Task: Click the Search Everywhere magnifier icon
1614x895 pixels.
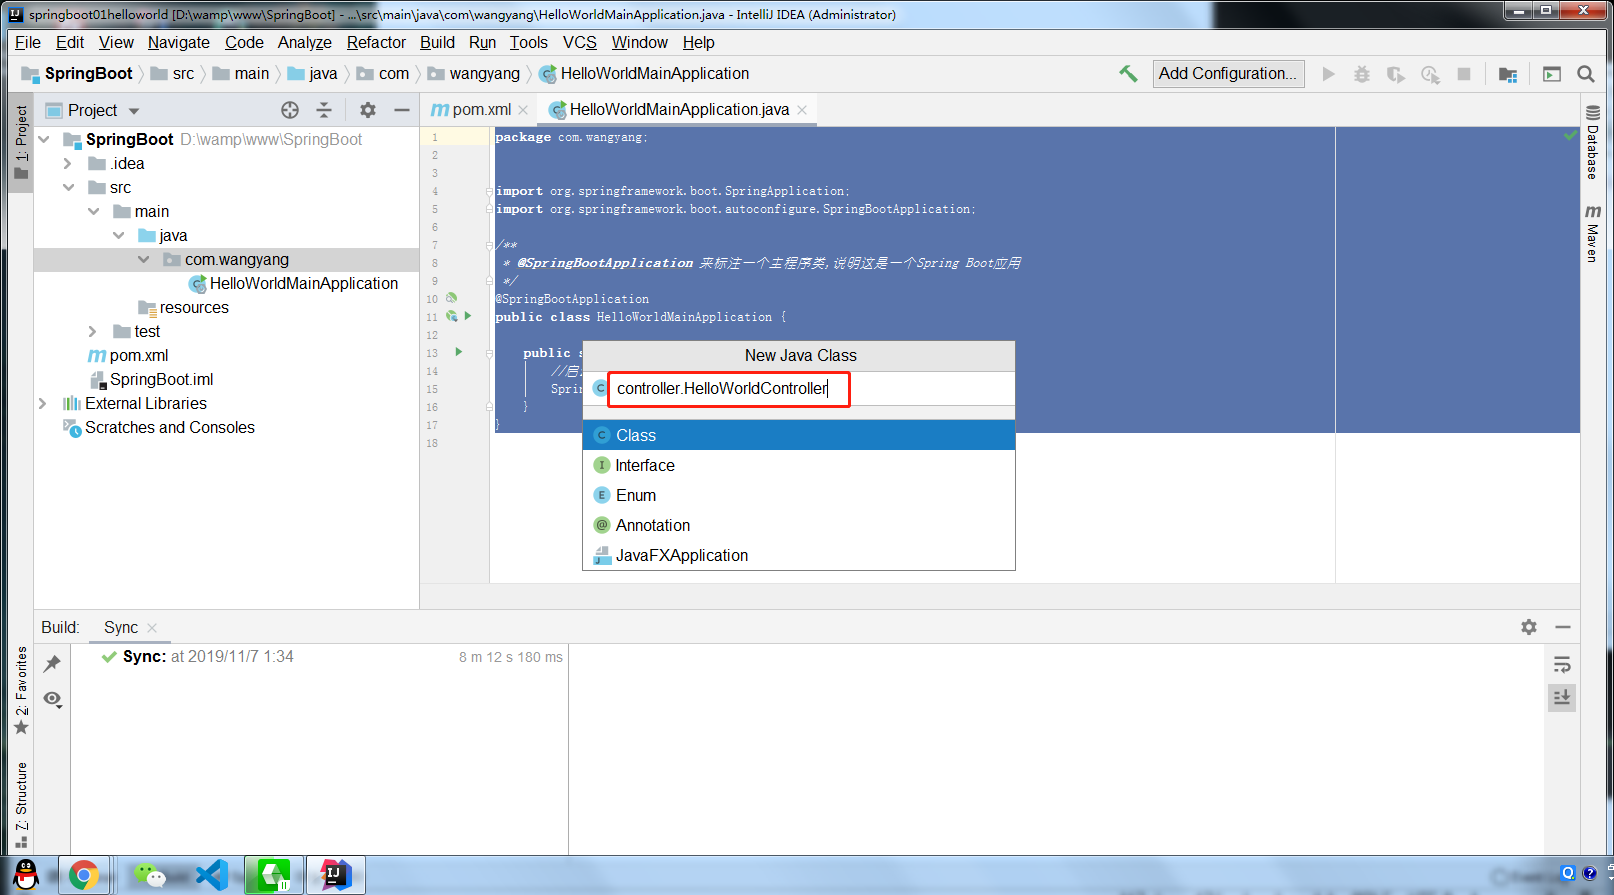Action: [x=1585, y=74]
